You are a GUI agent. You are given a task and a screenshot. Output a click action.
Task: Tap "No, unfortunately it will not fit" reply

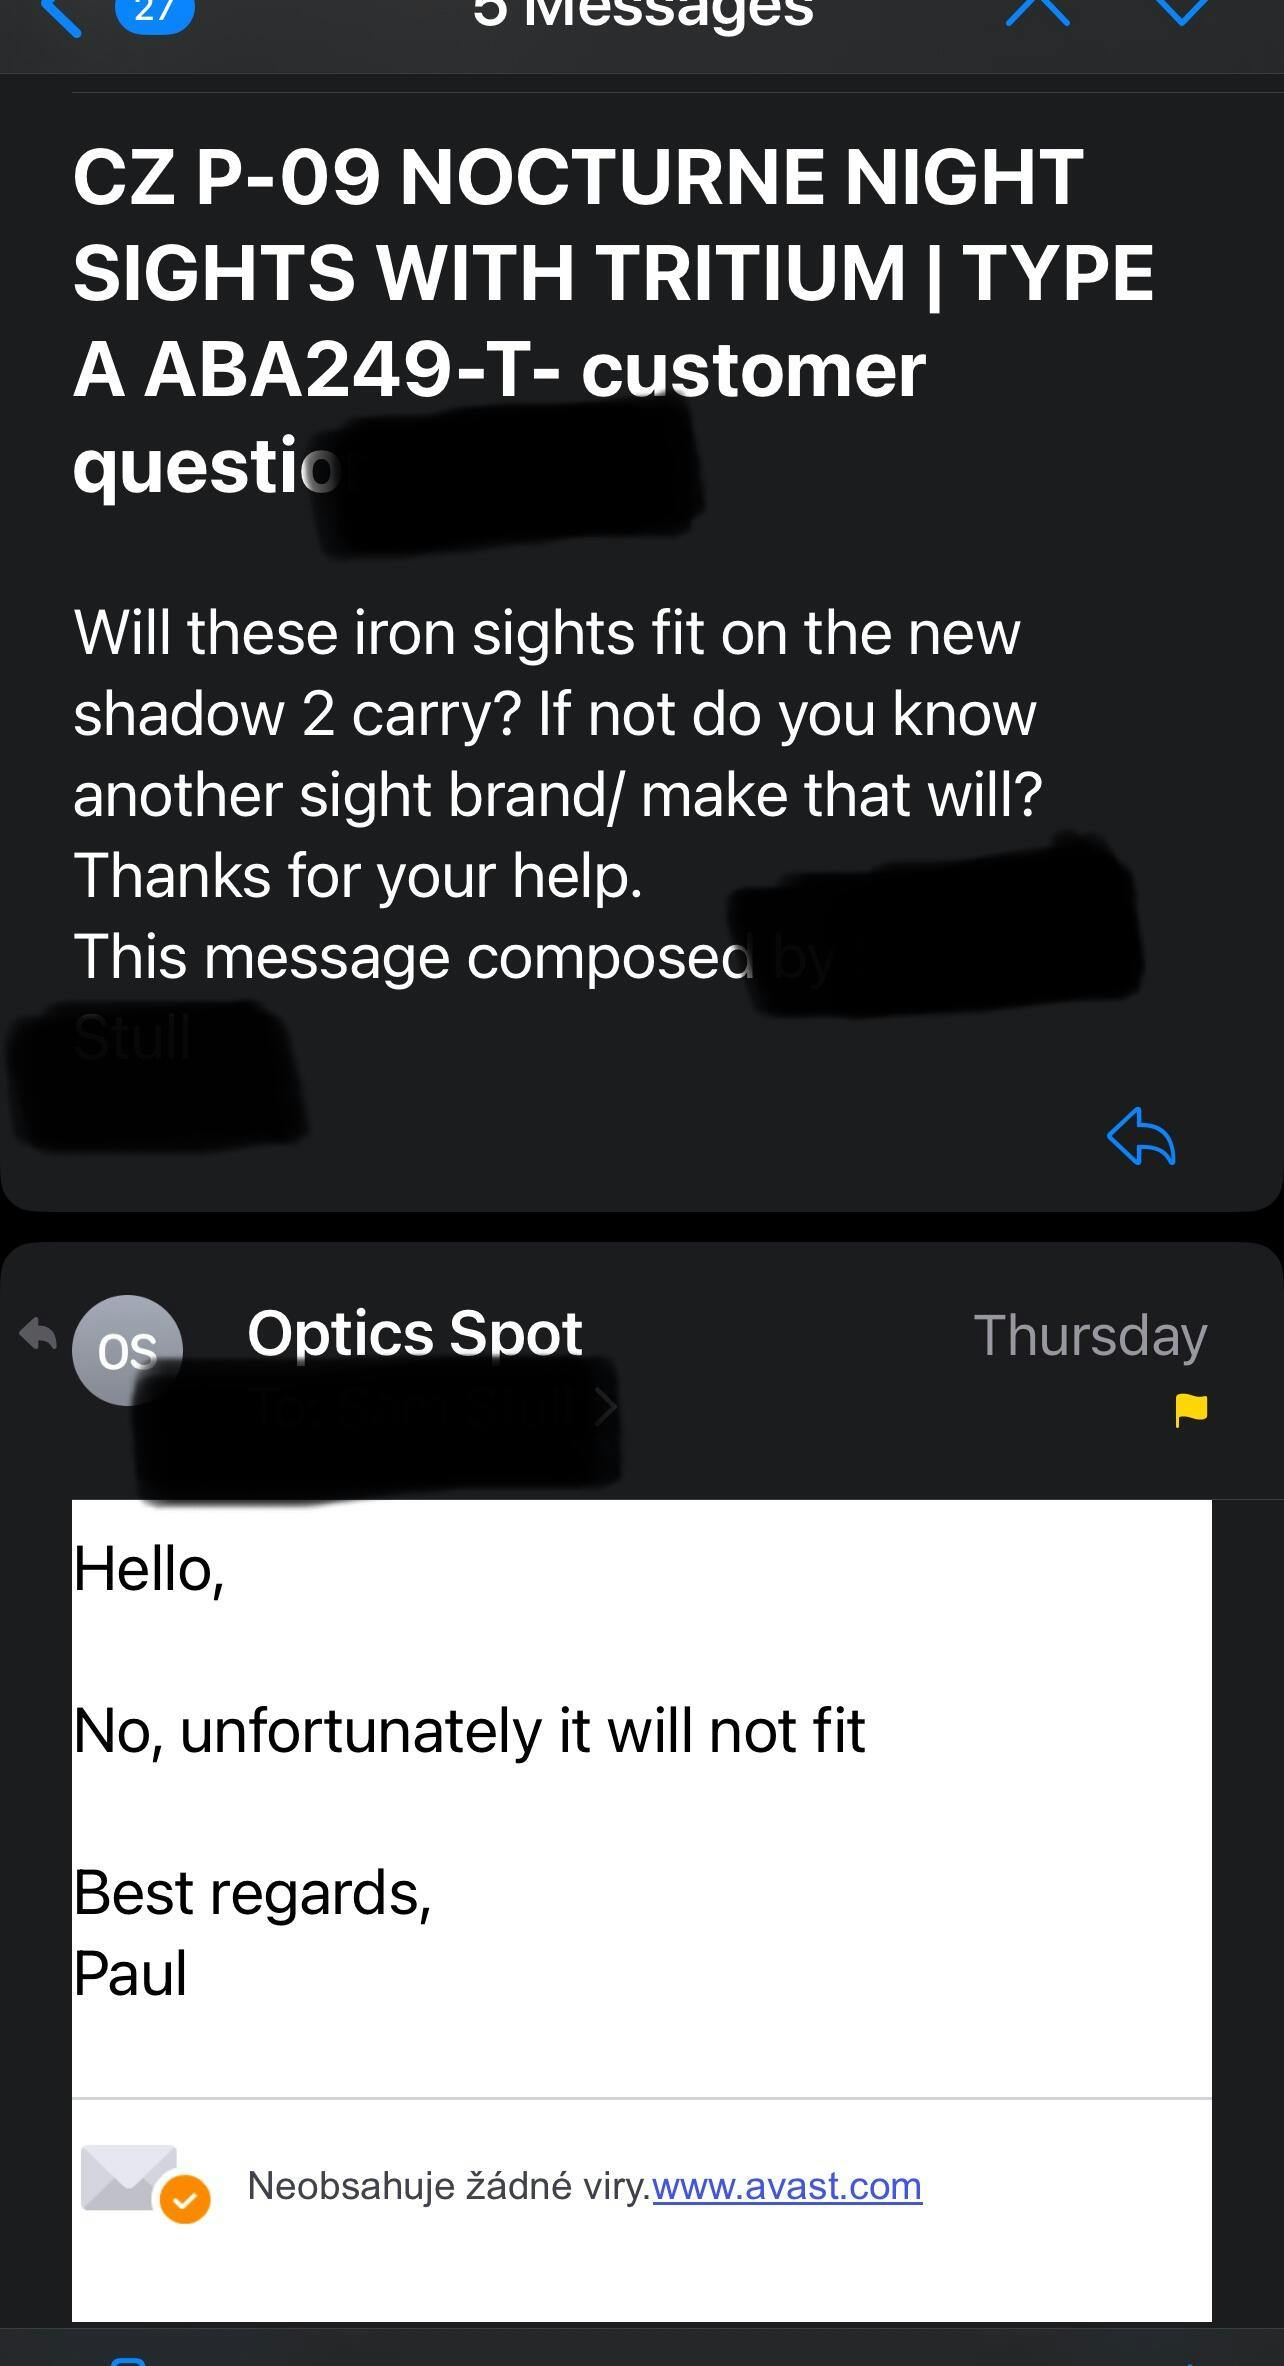(x=469, y=1731)
